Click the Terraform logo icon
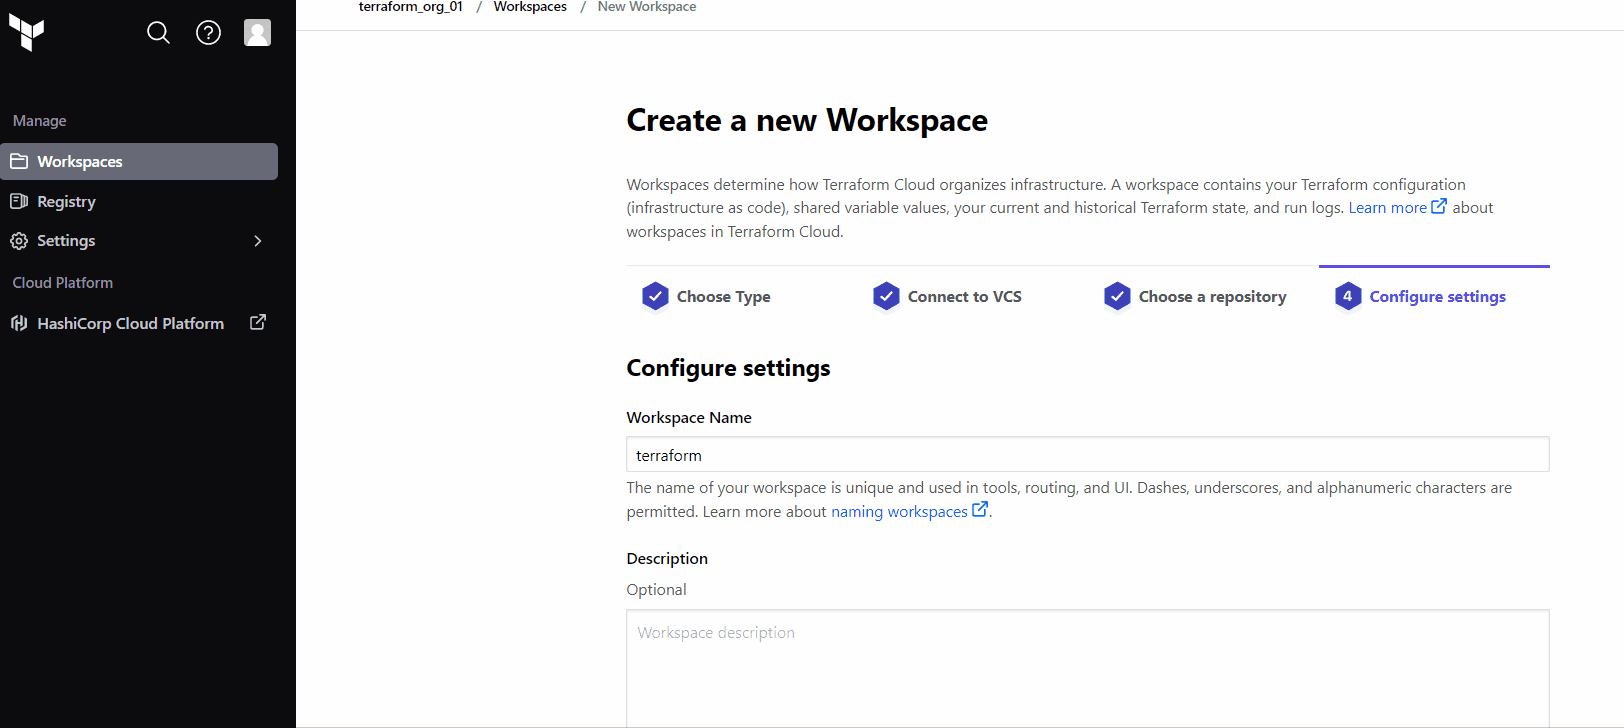Screen dimensions: 1624x728 click(27, 33)
